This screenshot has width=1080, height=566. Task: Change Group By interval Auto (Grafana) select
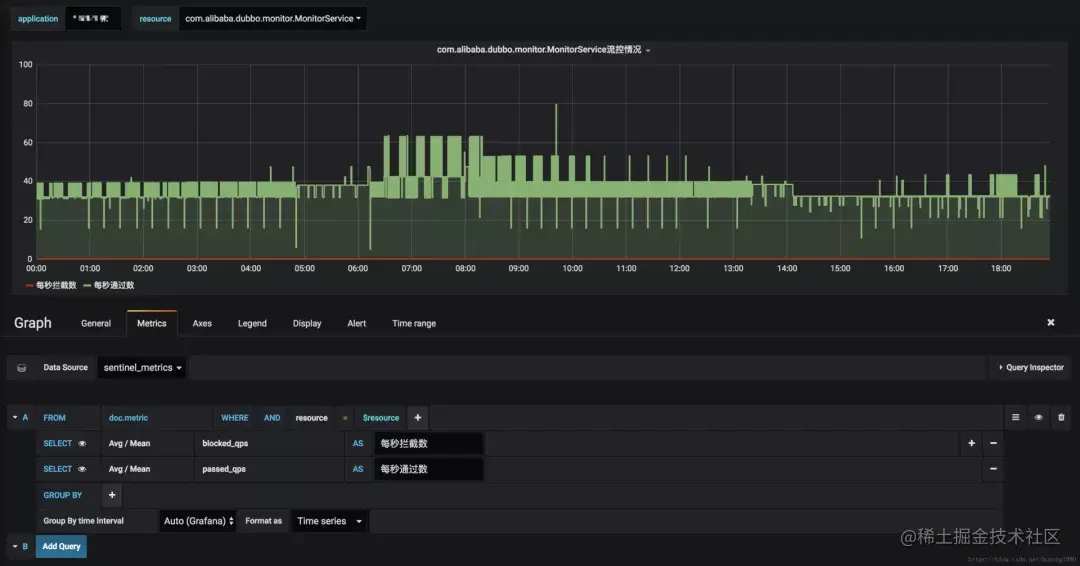point(198,521)
